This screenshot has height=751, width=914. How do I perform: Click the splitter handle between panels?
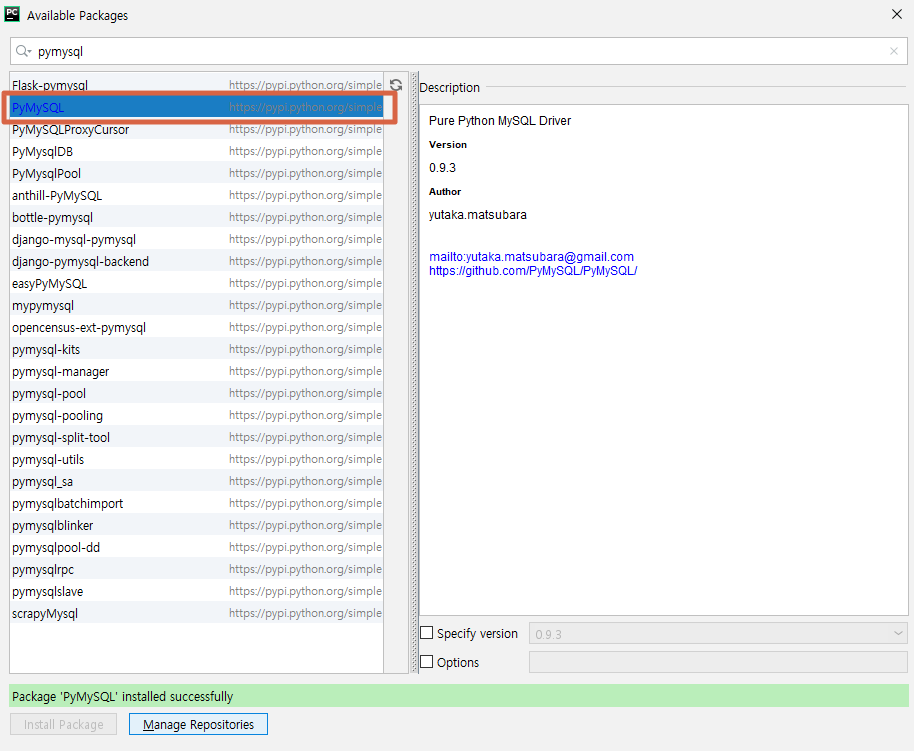[x=414, y=373]
